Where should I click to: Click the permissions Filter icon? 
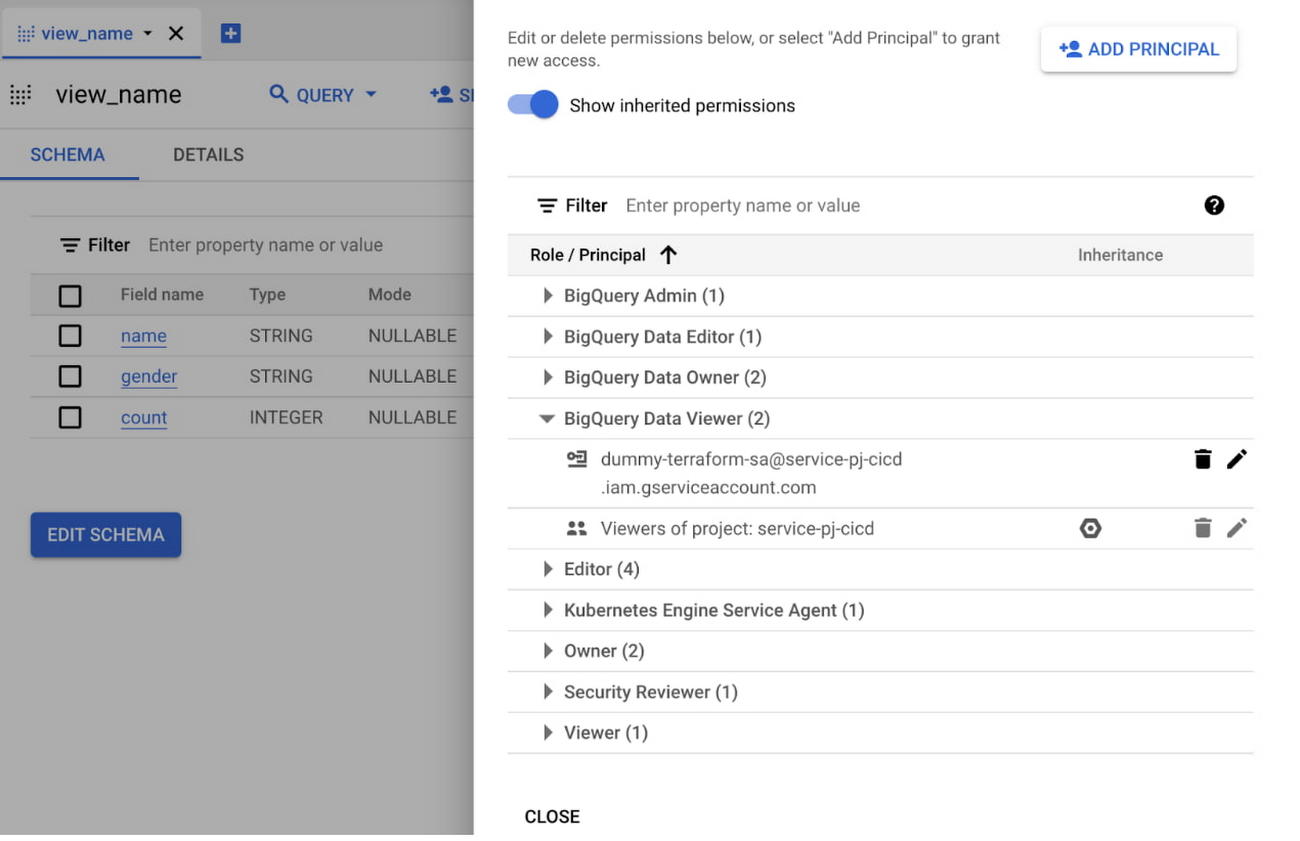click(547, 206)
